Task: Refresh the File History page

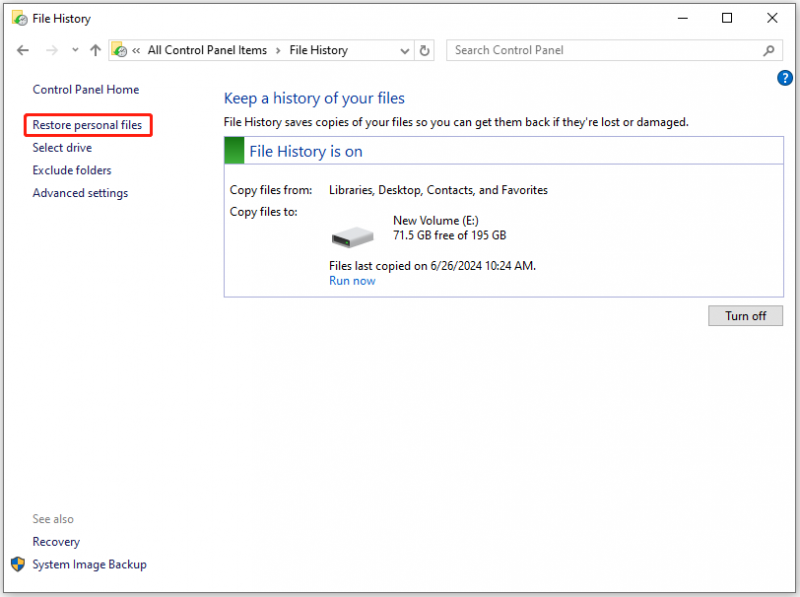Action: pos(424,51)
